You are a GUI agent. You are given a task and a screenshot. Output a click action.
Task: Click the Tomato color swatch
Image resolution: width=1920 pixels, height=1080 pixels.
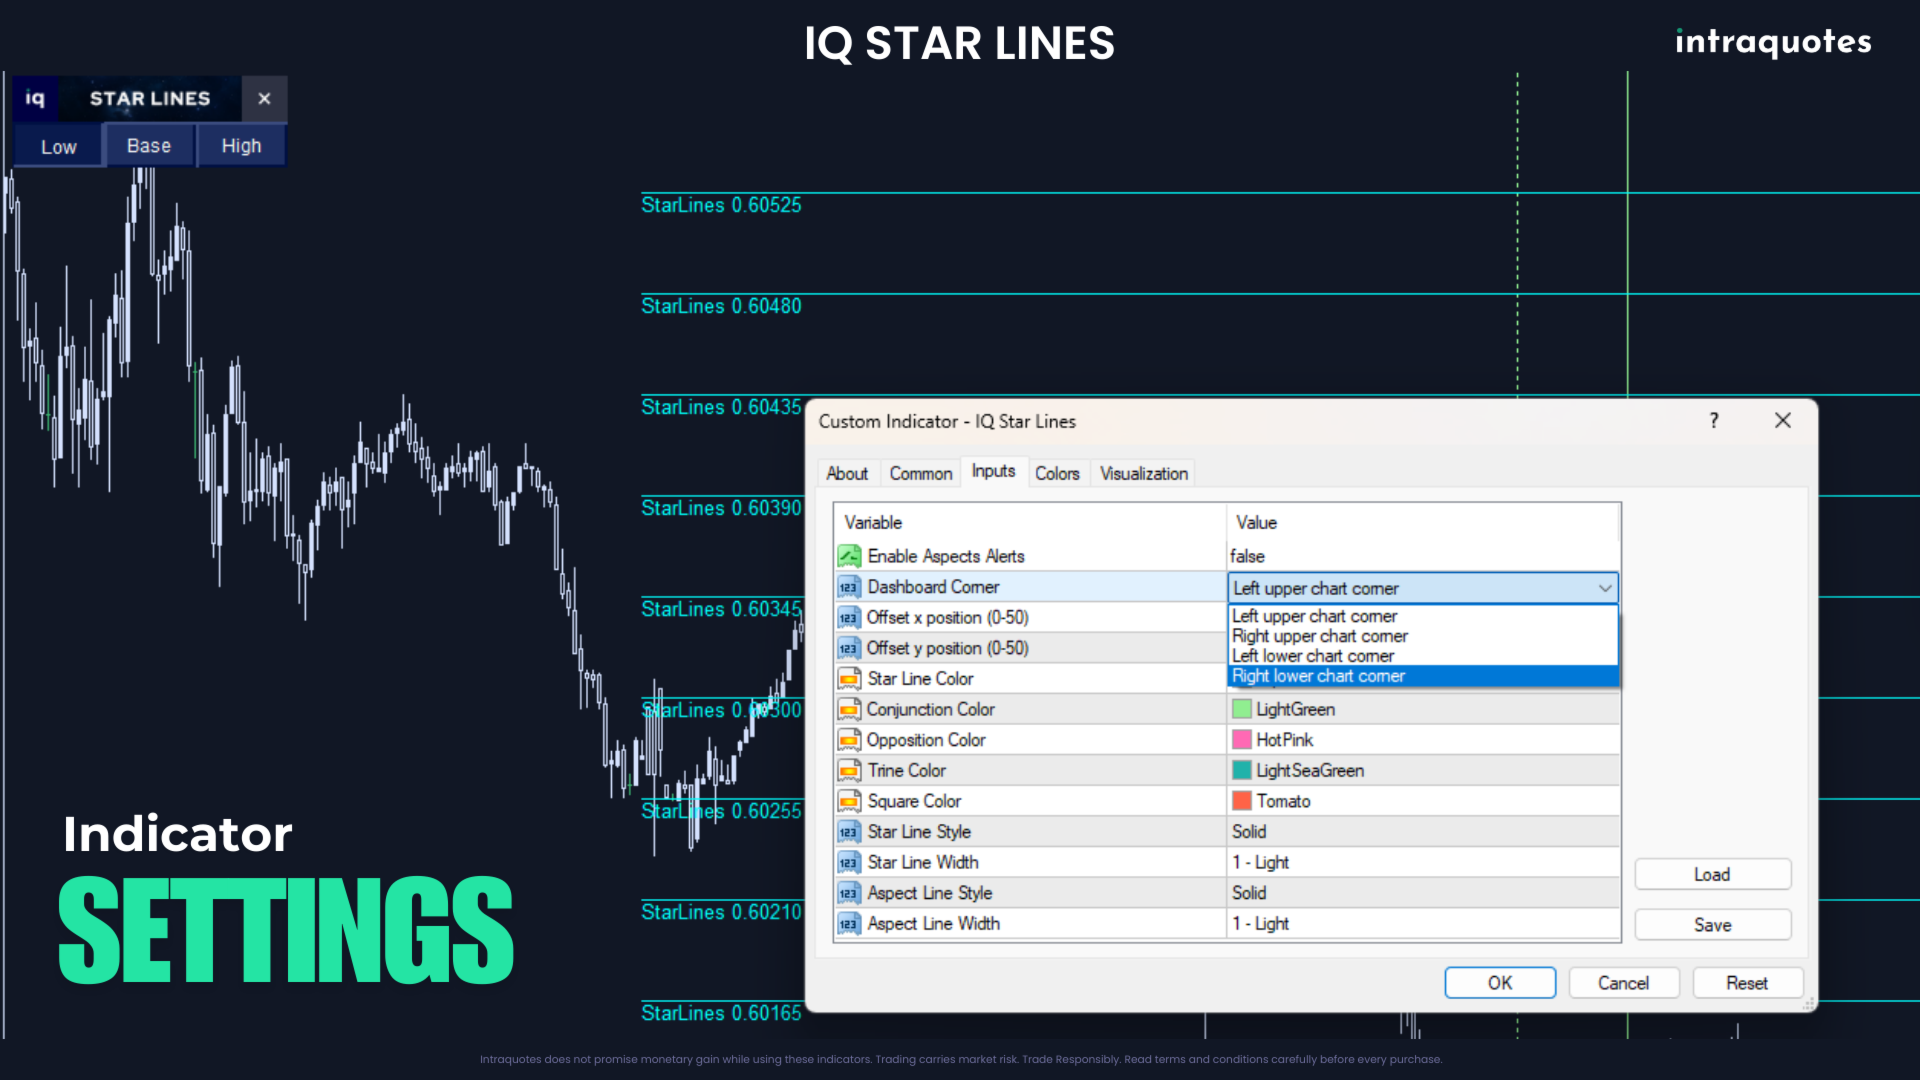pyautogui.click(x=1242, y=801)
